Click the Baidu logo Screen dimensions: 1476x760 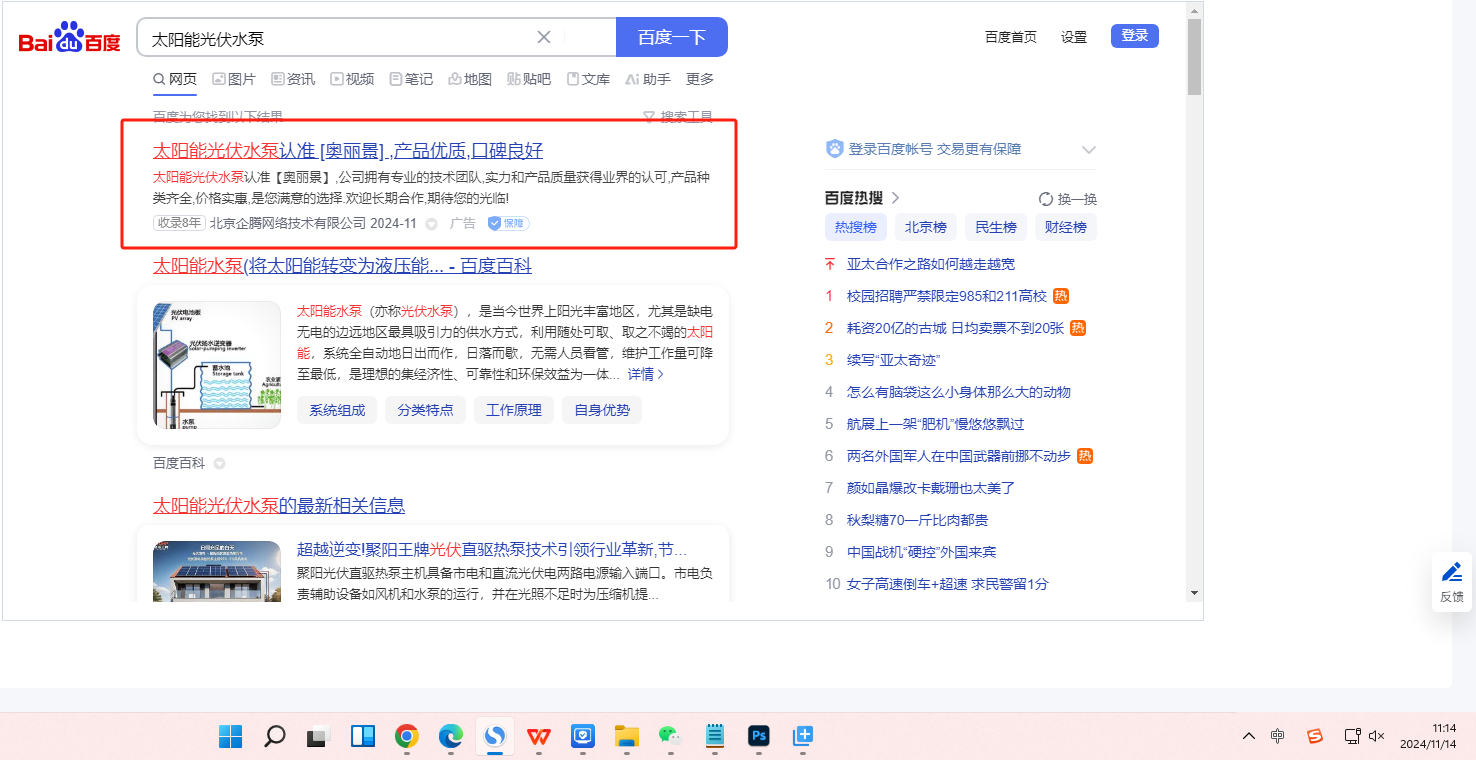coord(69,38)
